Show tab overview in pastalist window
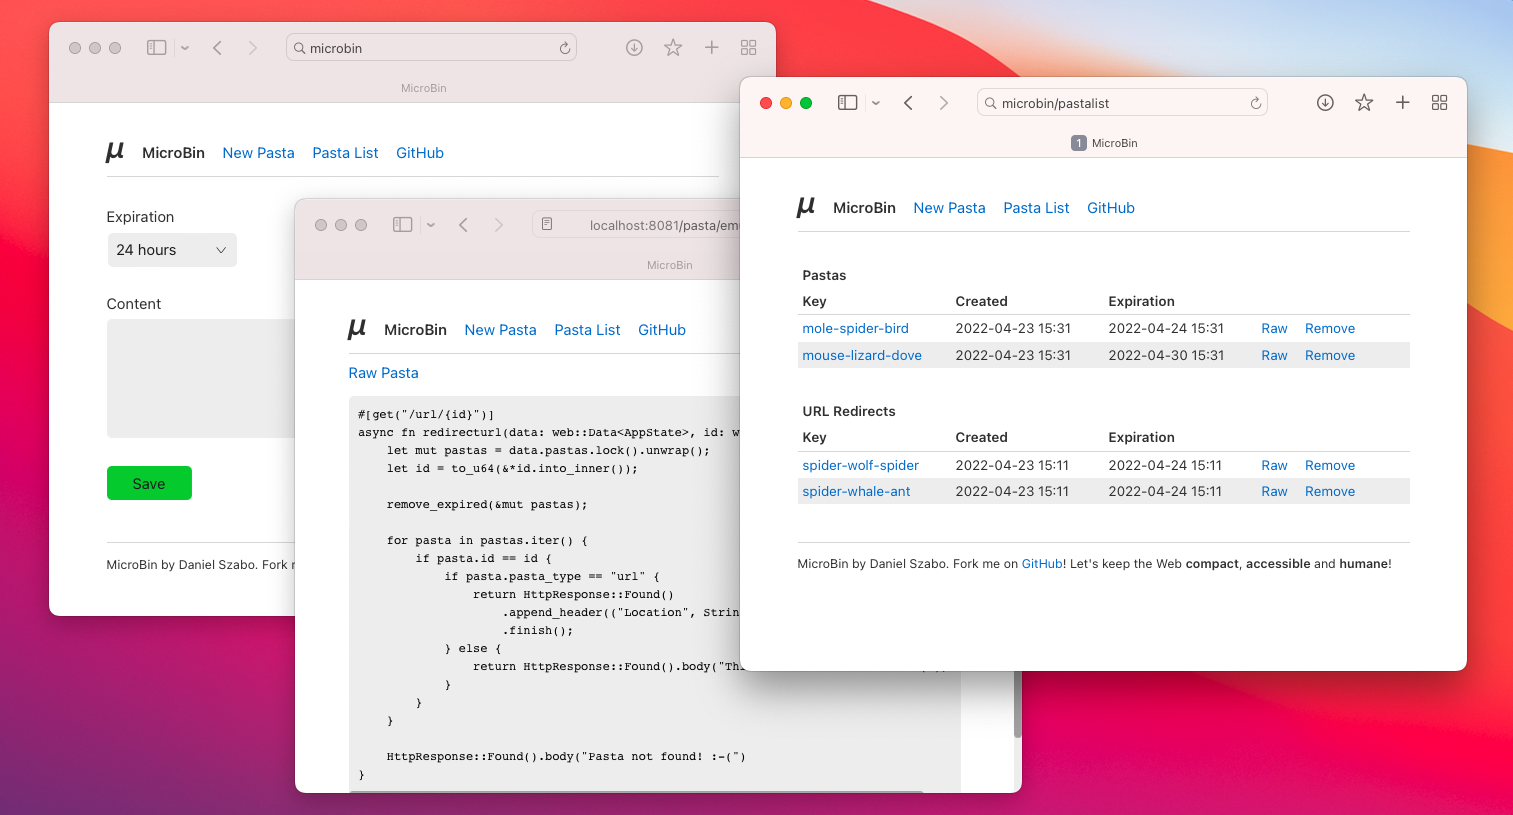1513x815 pixels. click(x=1440, y=103)
